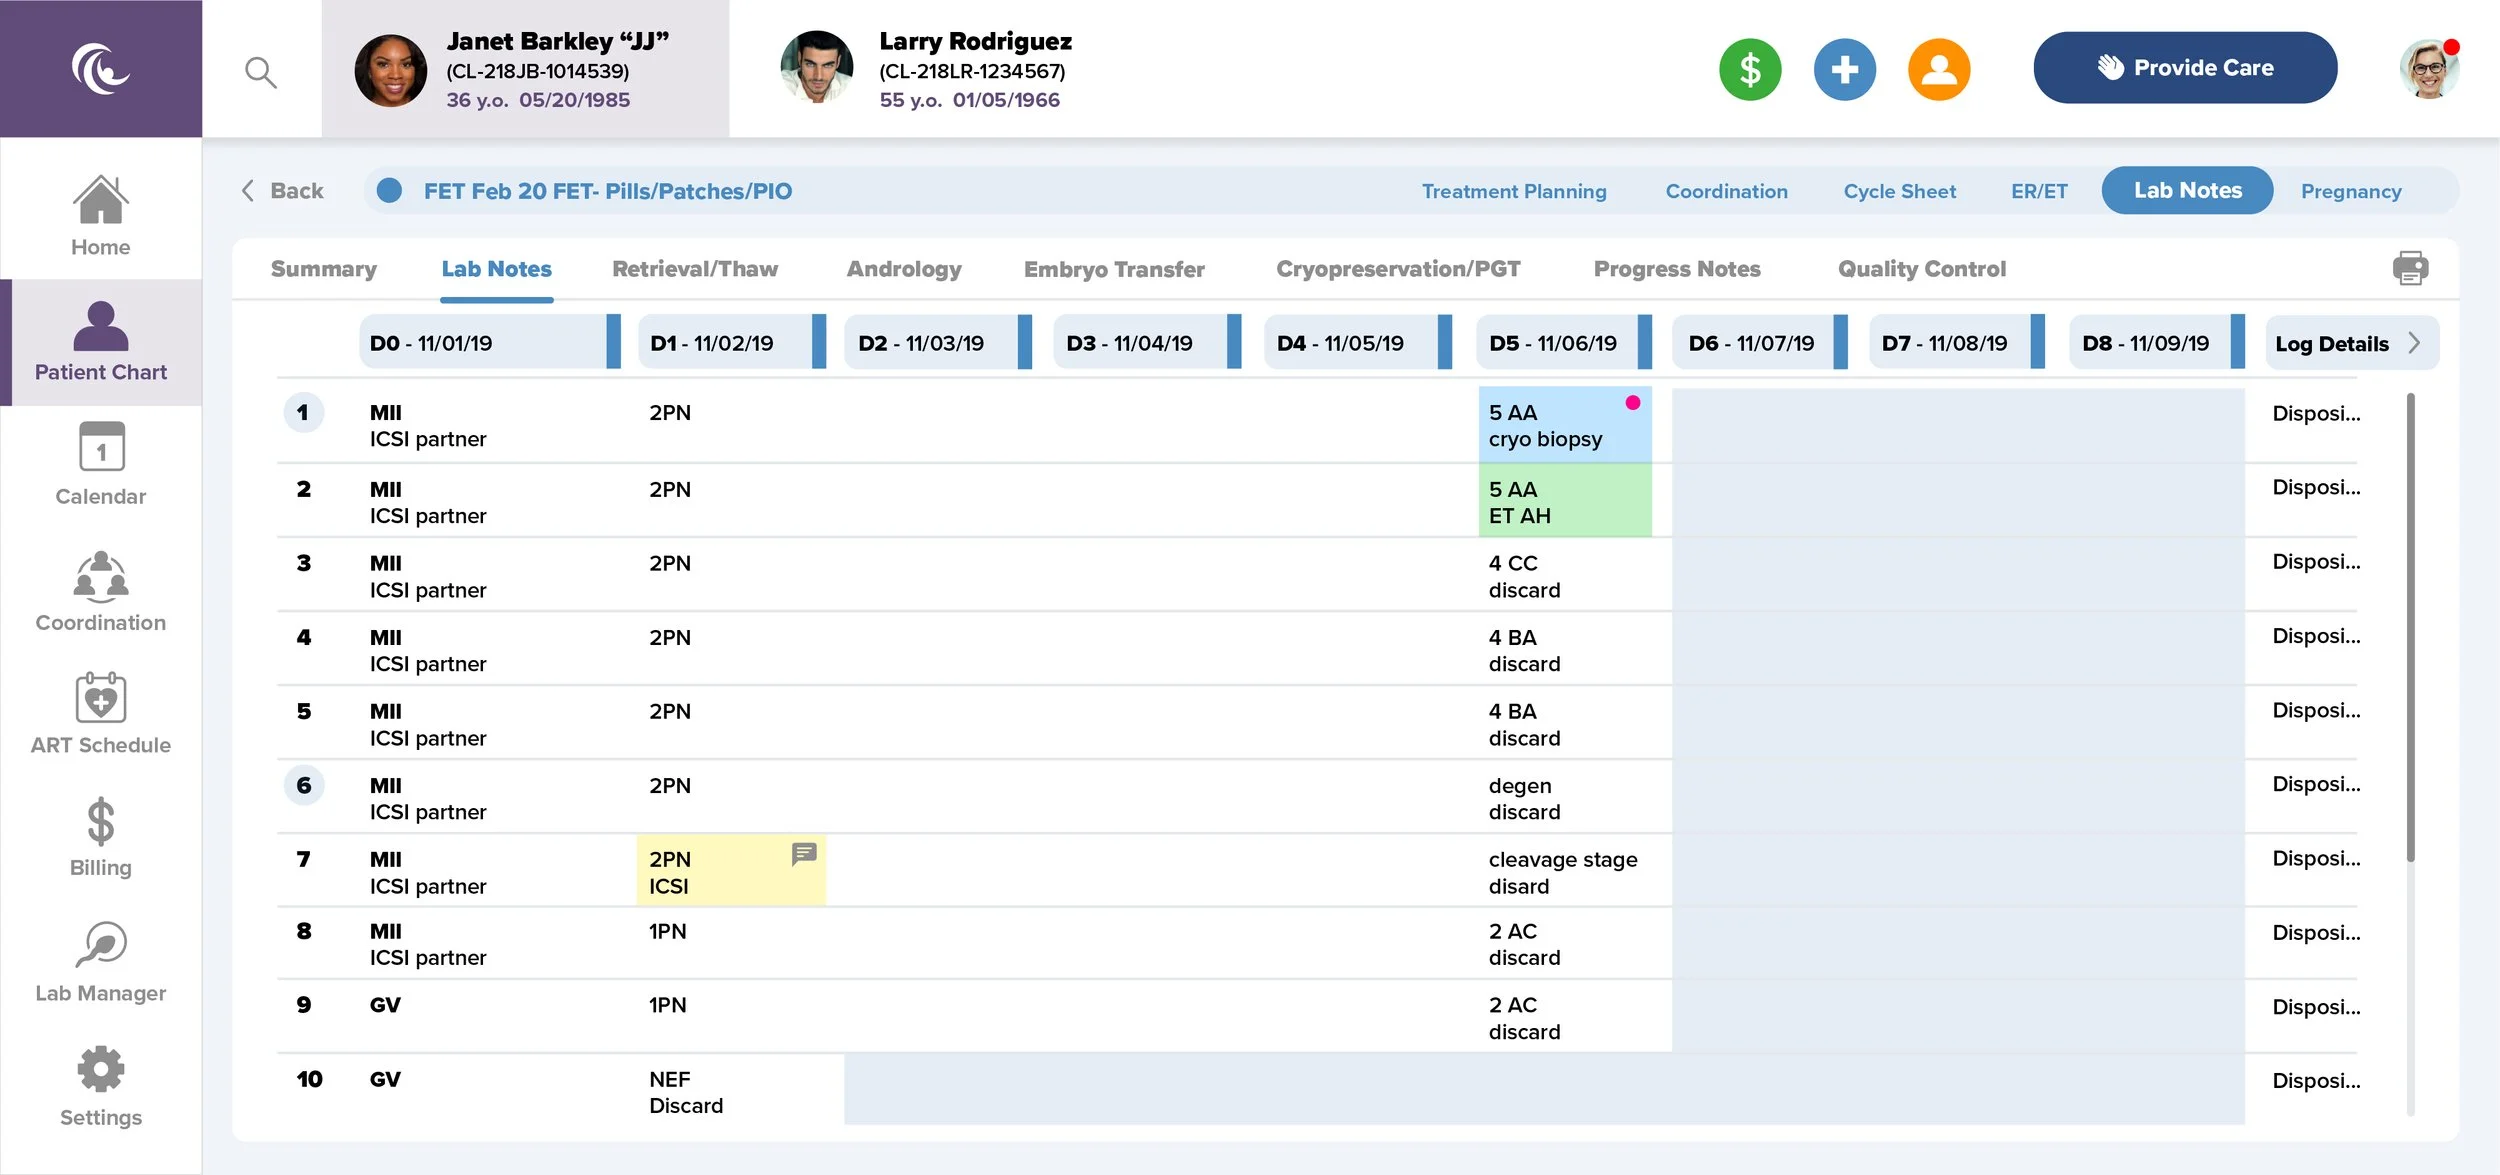Image resolution: width=2500 pixels, height=1175 pixels.
Task: Click the Provide Care button
Action: [2184, 68]
